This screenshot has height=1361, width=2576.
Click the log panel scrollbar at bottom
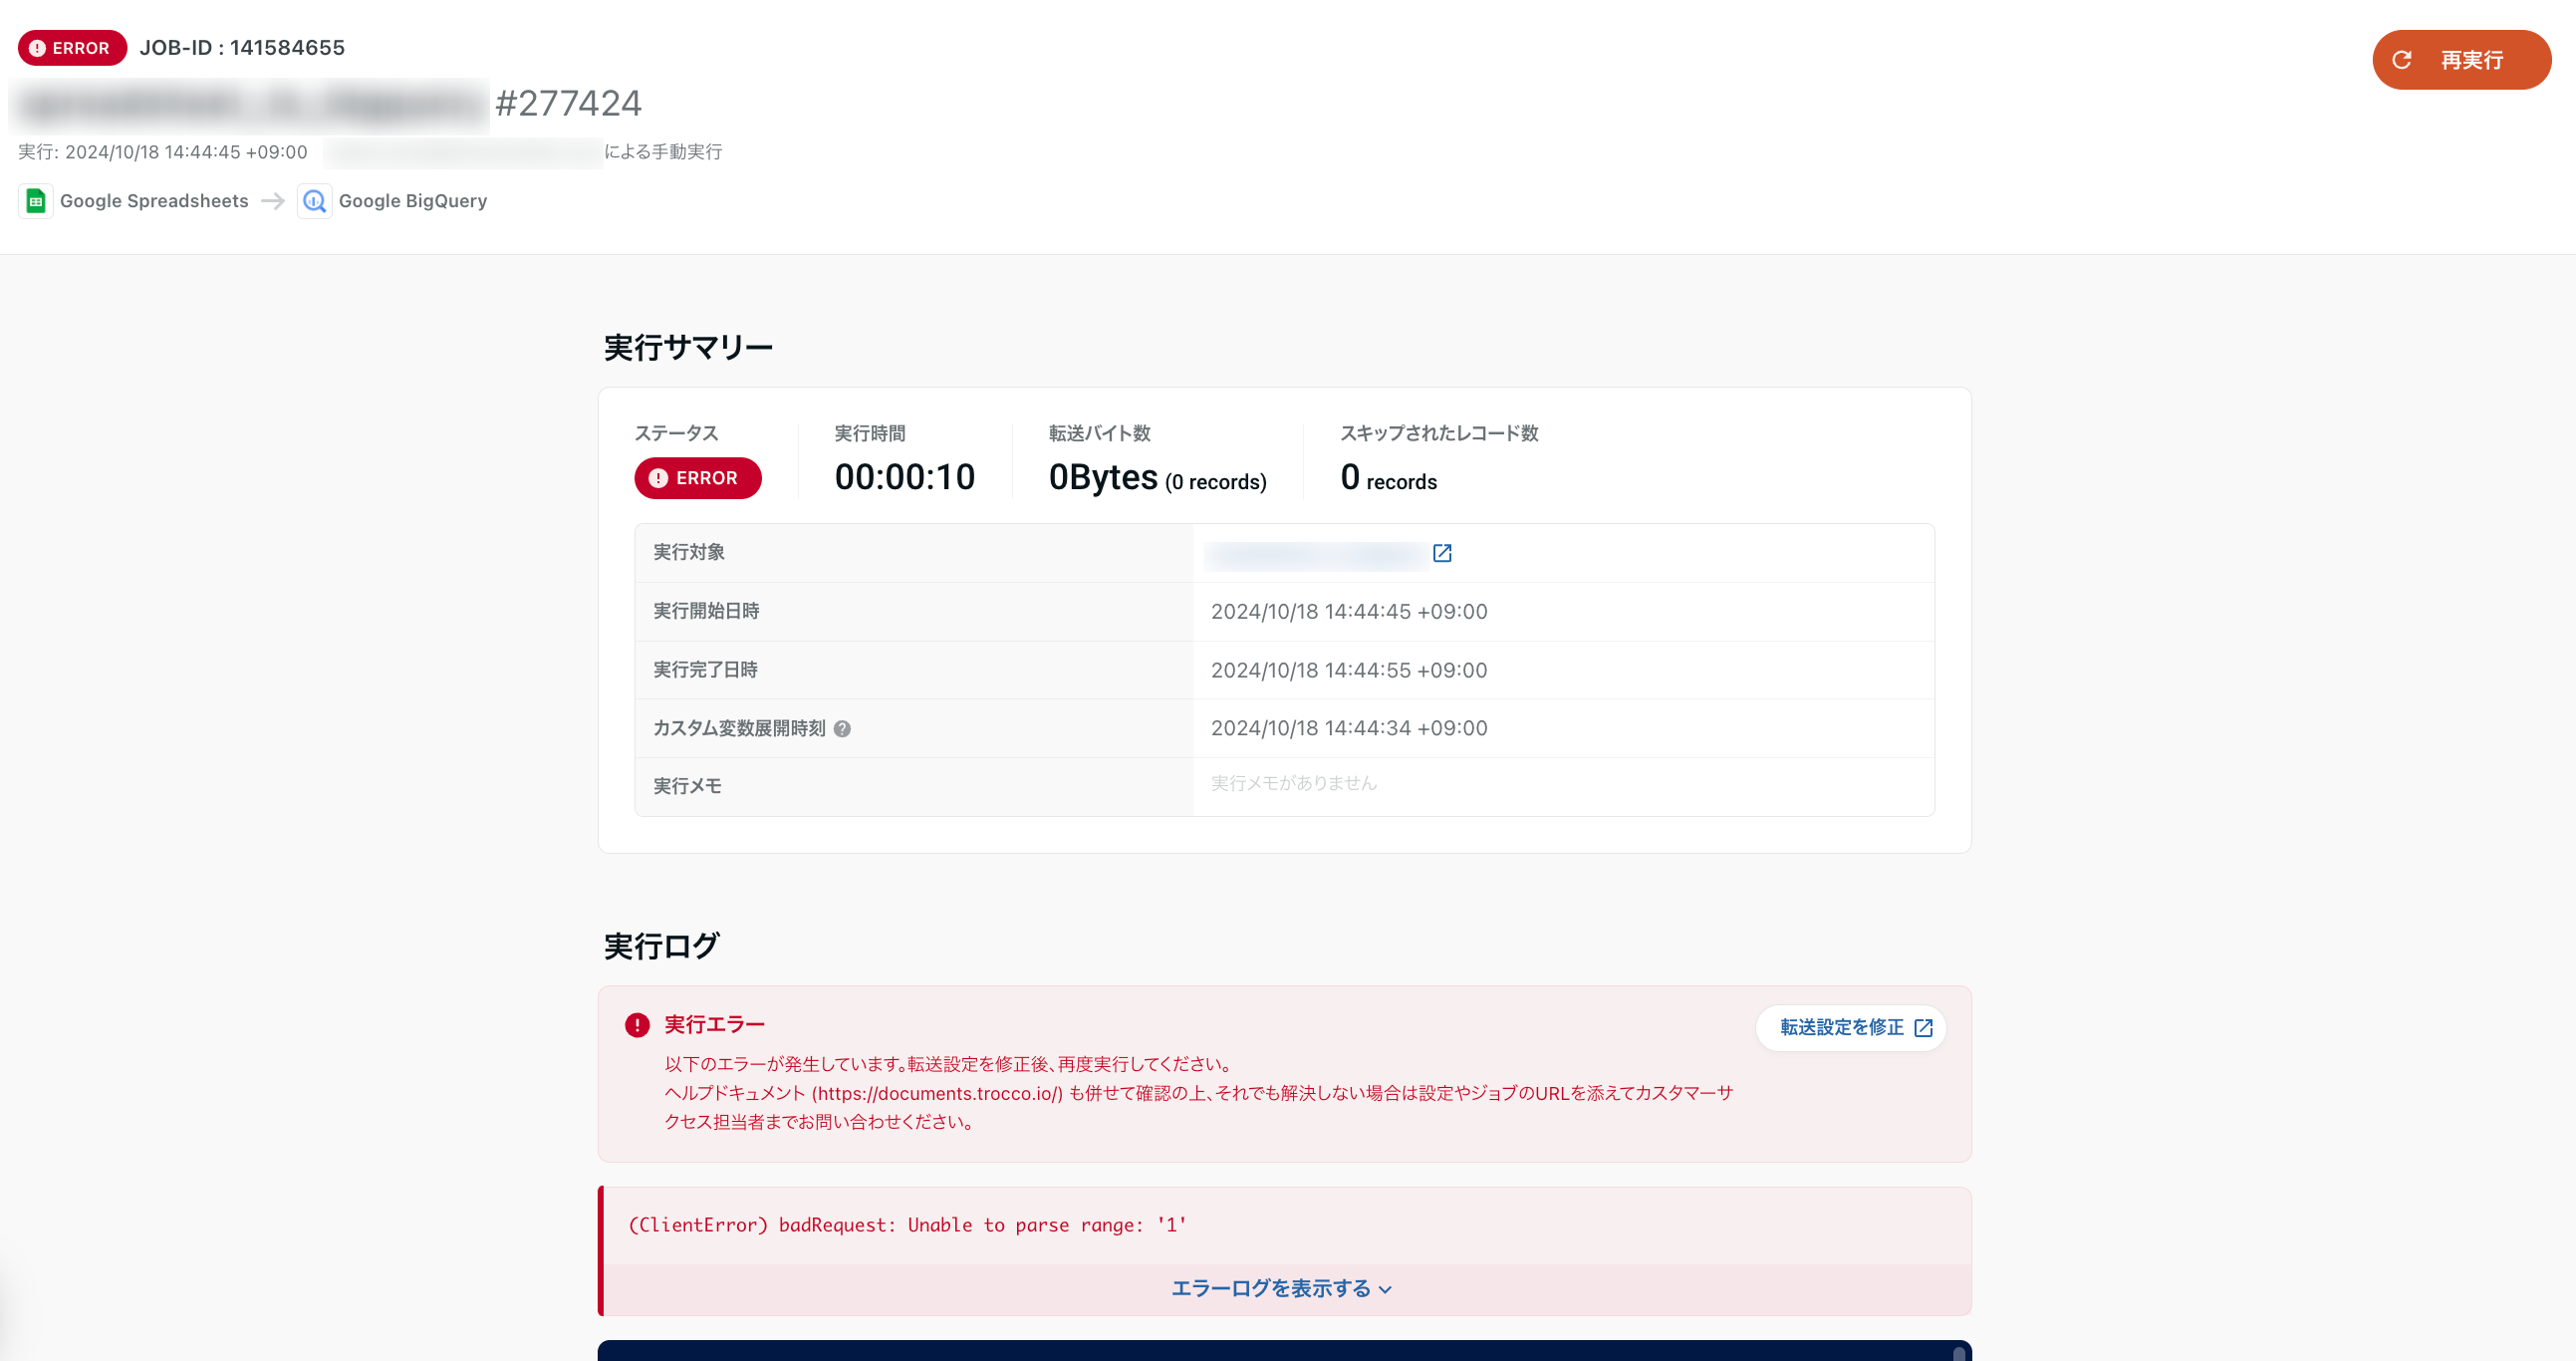click(x=1958, y=1353)
